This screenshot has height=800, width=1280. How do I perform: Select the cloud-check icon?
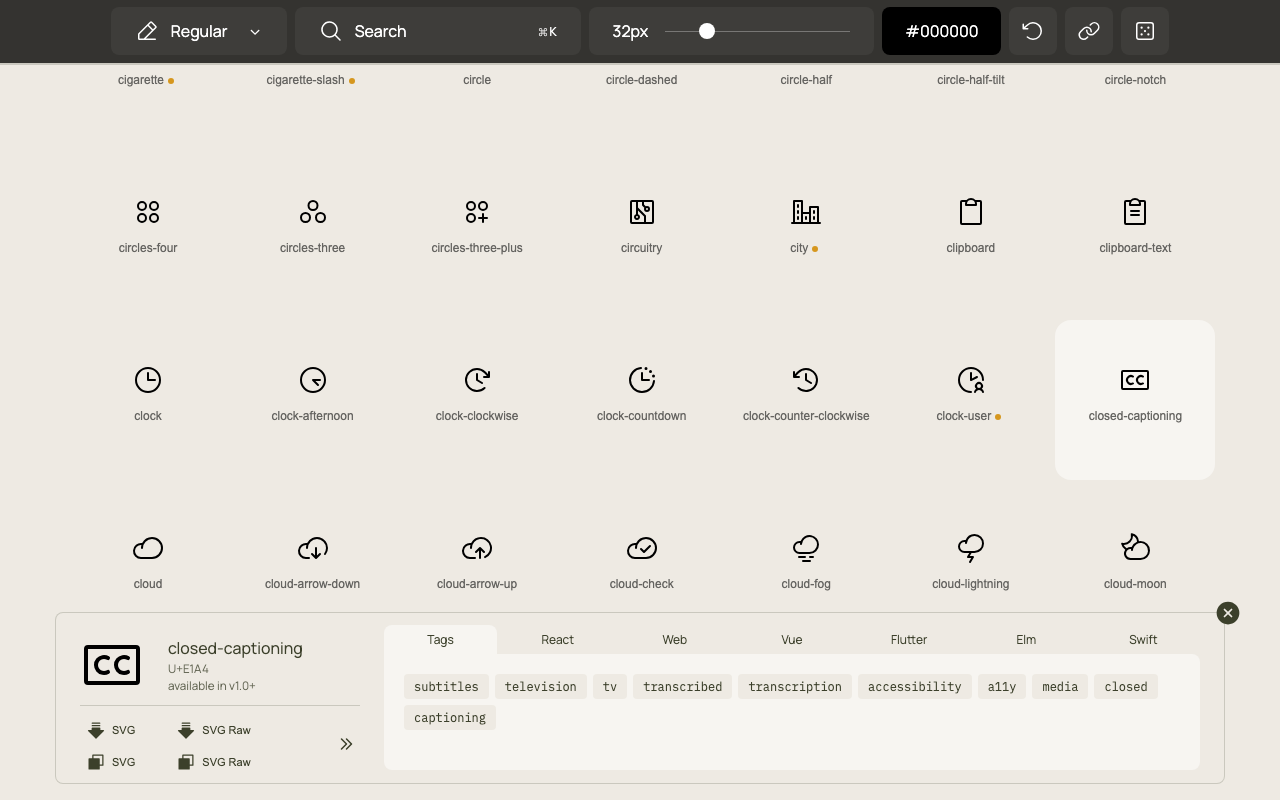(x=642, y=548)
